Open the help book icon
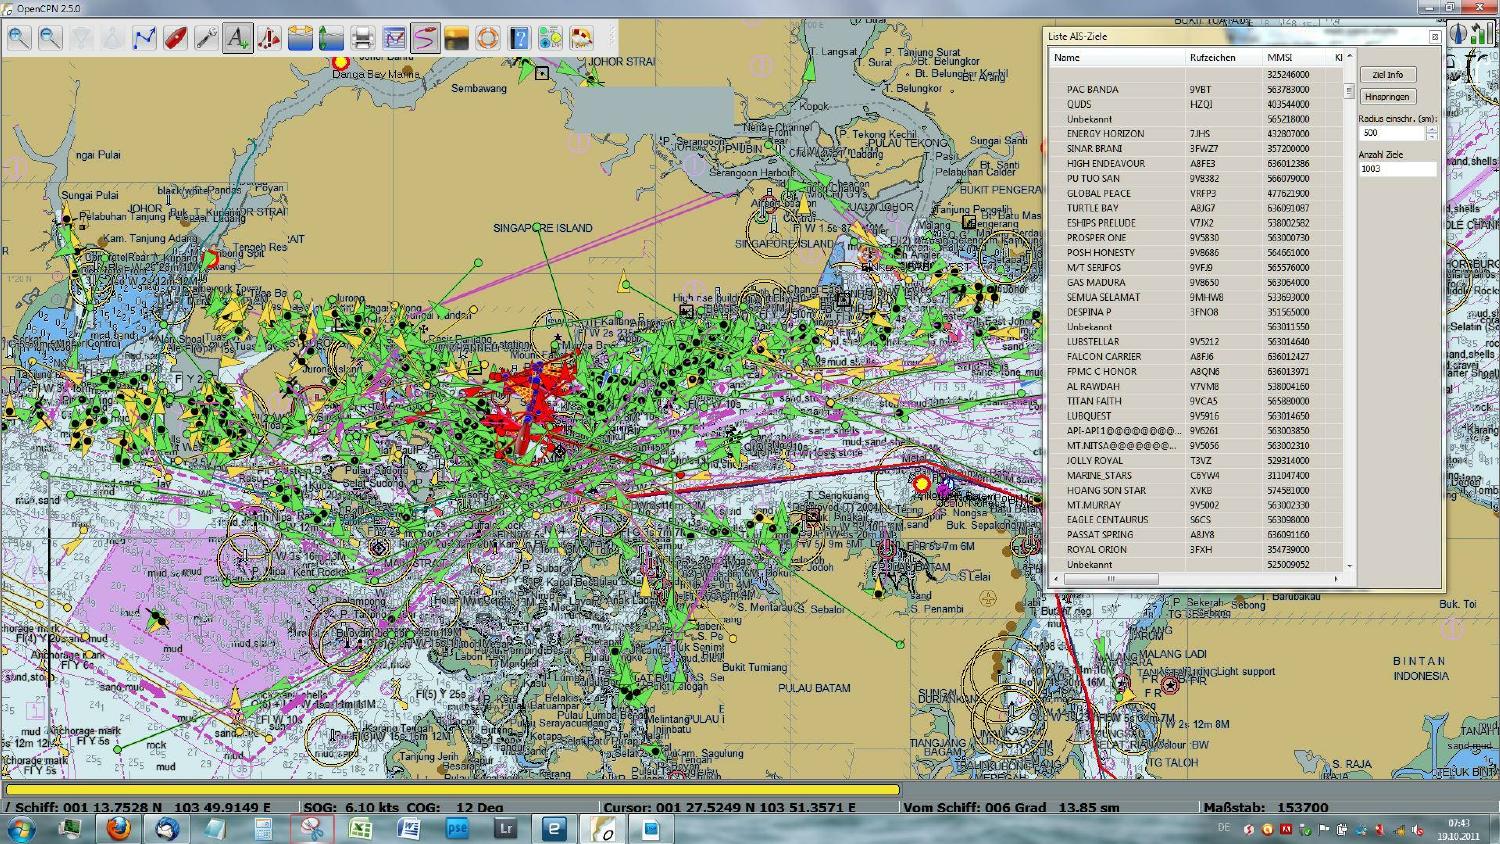This screenshot has width=1500, height=844. tap(518, 39)
